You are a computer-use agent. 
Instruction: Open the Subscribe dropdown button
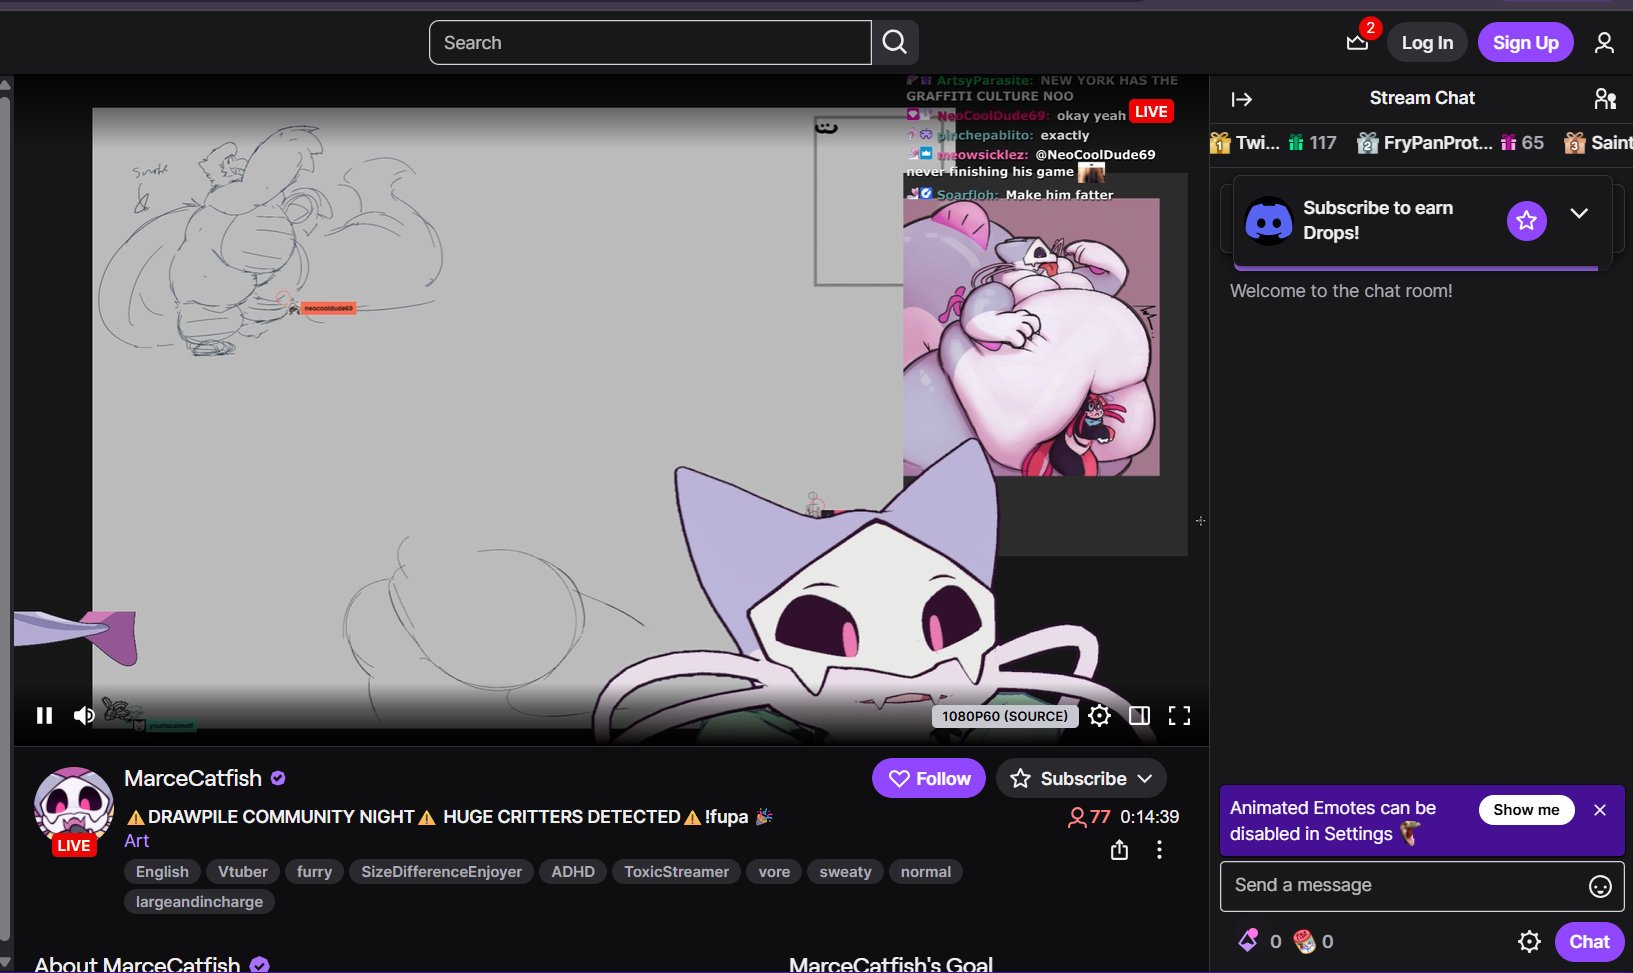tap(1082, 778)
